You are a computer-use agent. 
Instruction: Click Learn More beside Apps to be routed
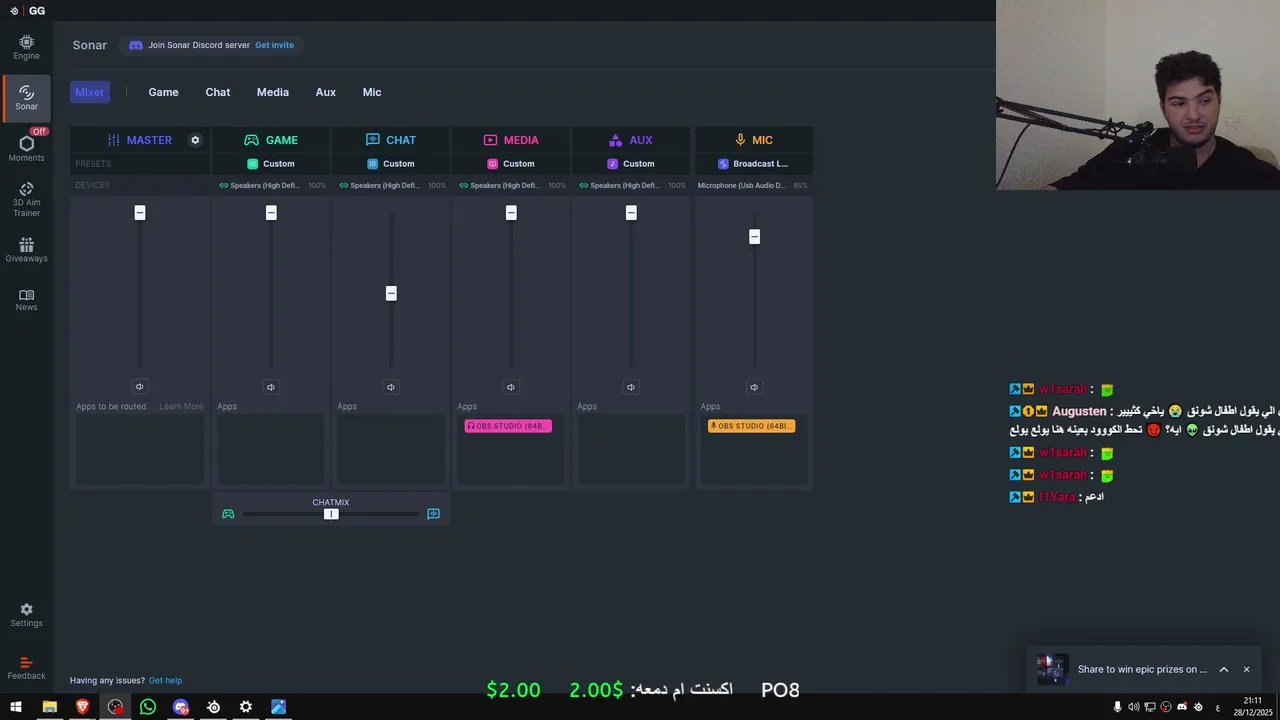(181, 407)
